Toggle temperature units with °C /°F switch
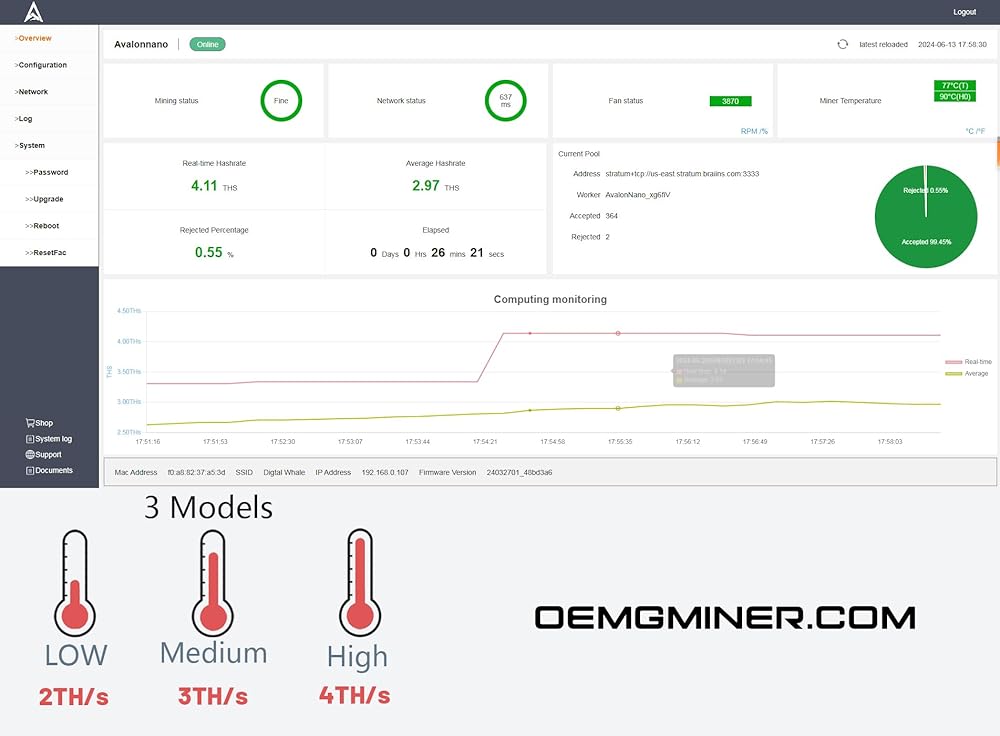 pos(977,131)
